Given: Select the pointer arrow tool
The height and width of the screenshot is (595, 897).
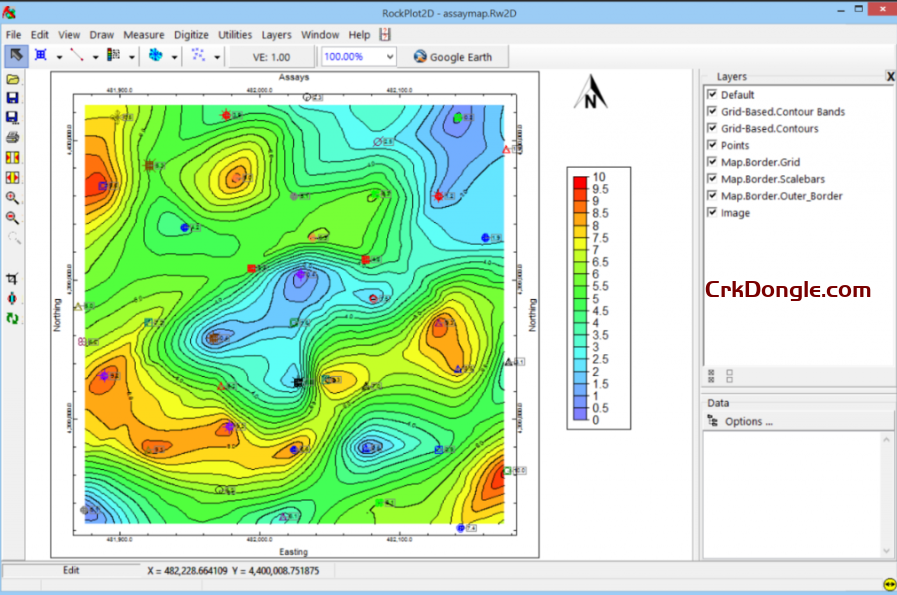Looking at the screenshot, I should [x=16, y=56].
